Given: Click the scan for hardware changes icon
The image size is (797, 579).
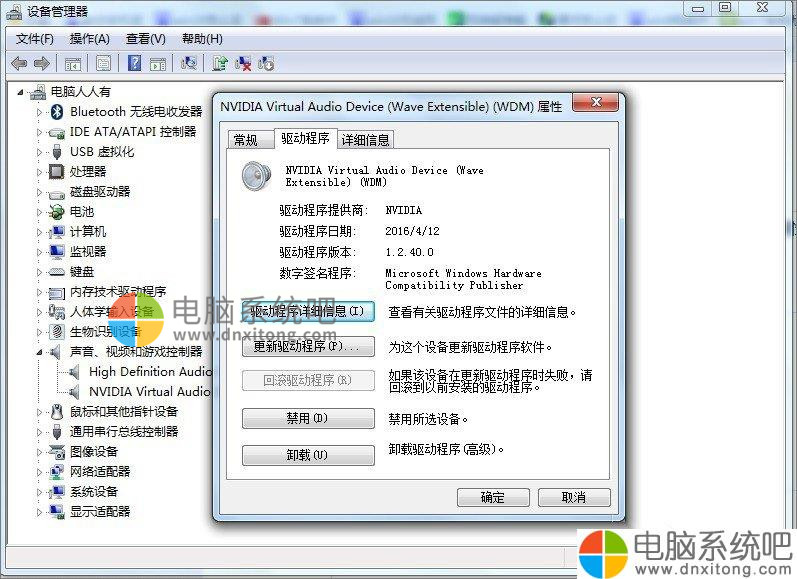Looking at the screenshot, I should pos(189,63).
